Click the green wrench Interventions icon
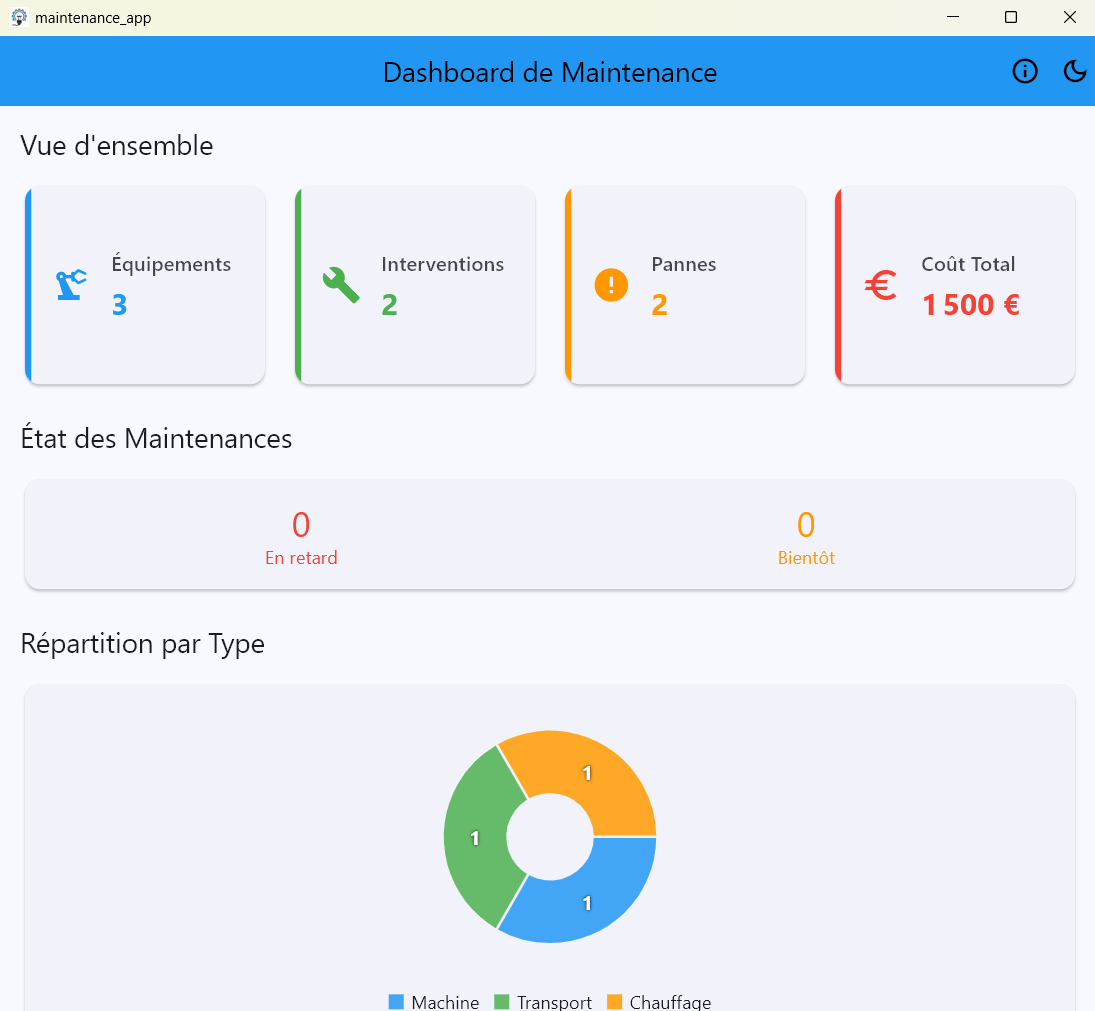Viewport: 1095px width, 1011px height. (x=341, y=285)
